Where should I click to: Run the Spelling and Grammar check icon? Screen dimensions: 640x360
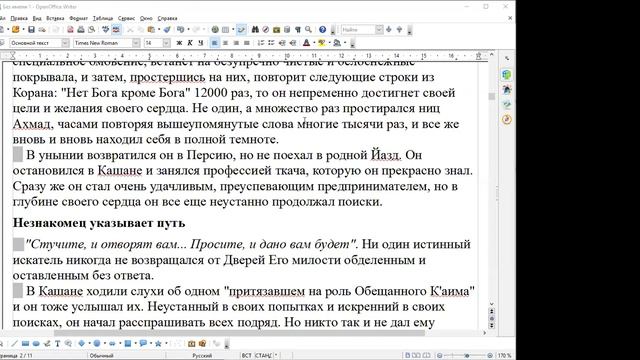(105, 29)
